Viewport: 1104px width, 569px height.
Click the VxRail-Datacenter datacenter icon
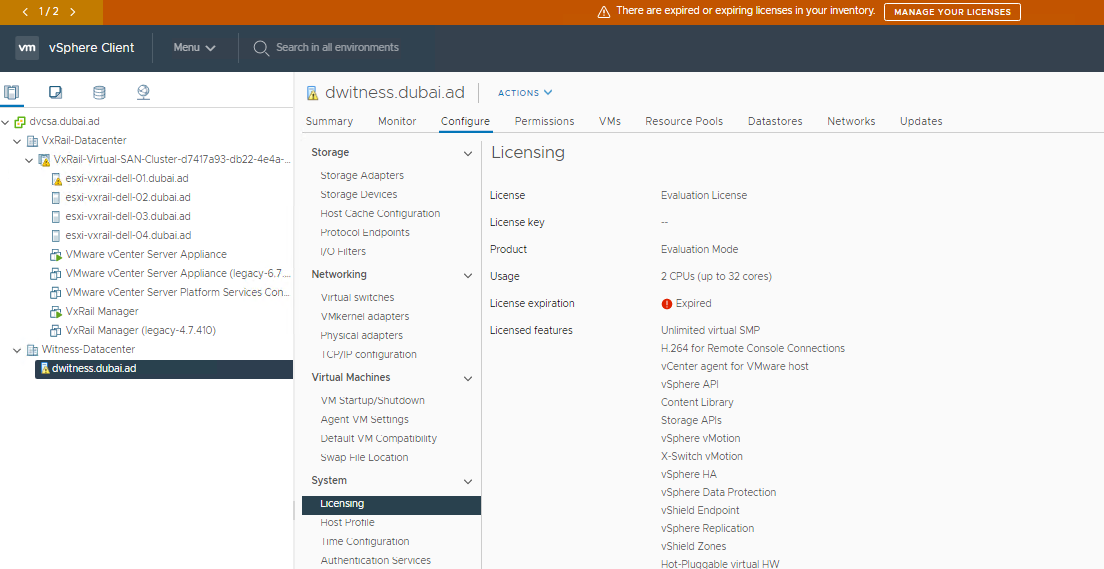click(32, 141)
